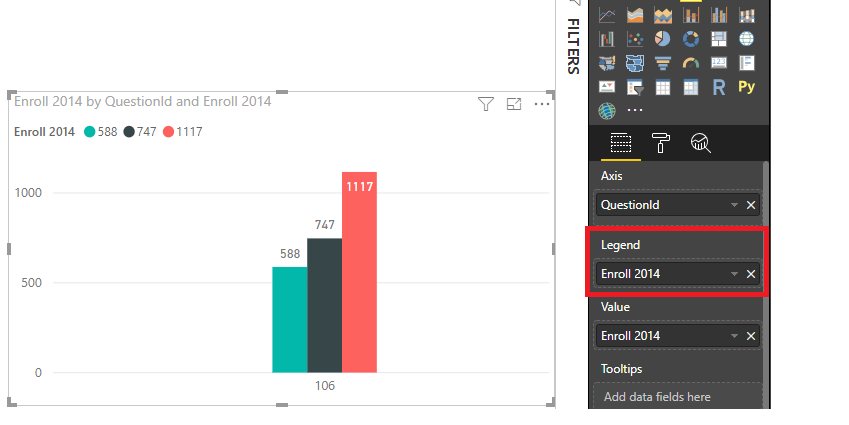Select the Donut chart visualization

691,39
